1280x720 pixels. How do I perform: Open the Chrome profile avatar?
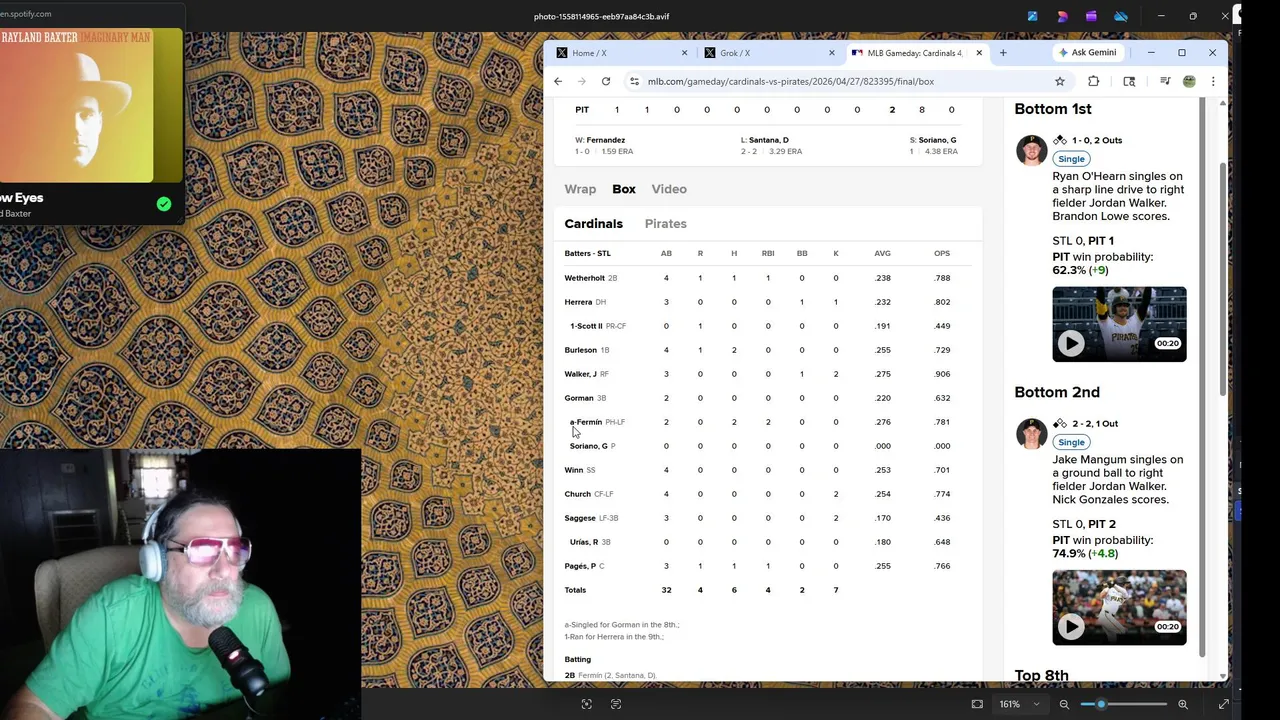pyautogui.click(x=1189, y=82)
